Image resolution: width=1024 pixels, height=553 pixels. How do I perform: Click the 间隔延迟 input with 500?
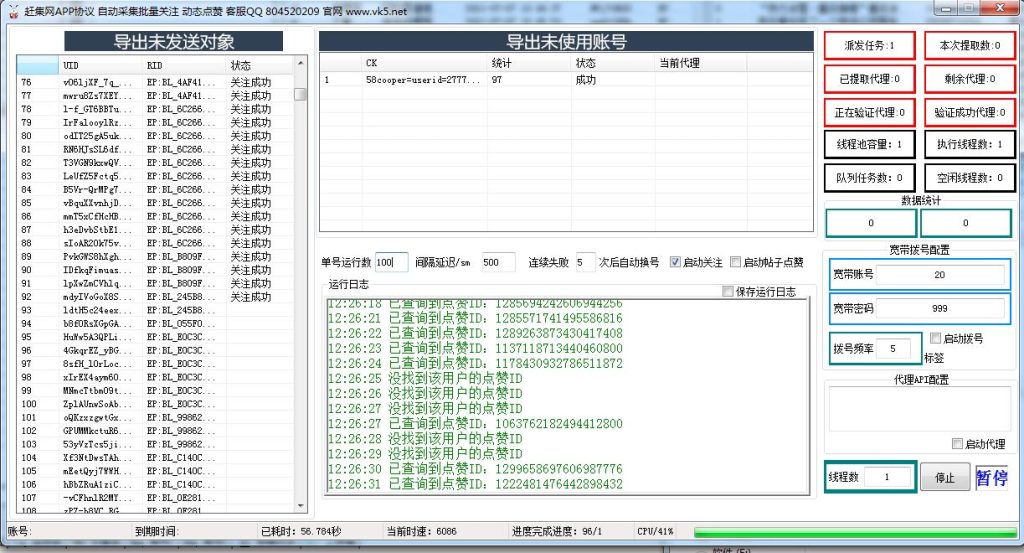[x=498, y=262]
